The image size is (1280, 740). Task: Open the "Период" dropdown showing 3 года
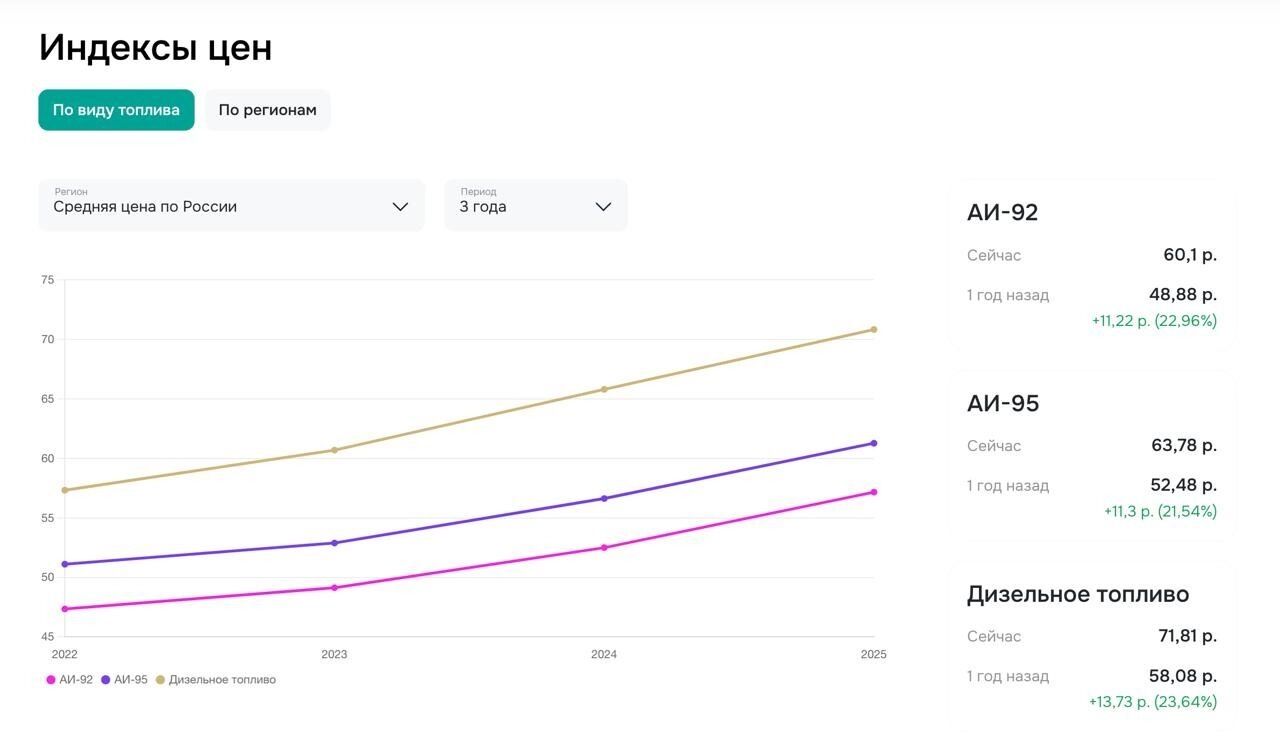coord(535,206)
